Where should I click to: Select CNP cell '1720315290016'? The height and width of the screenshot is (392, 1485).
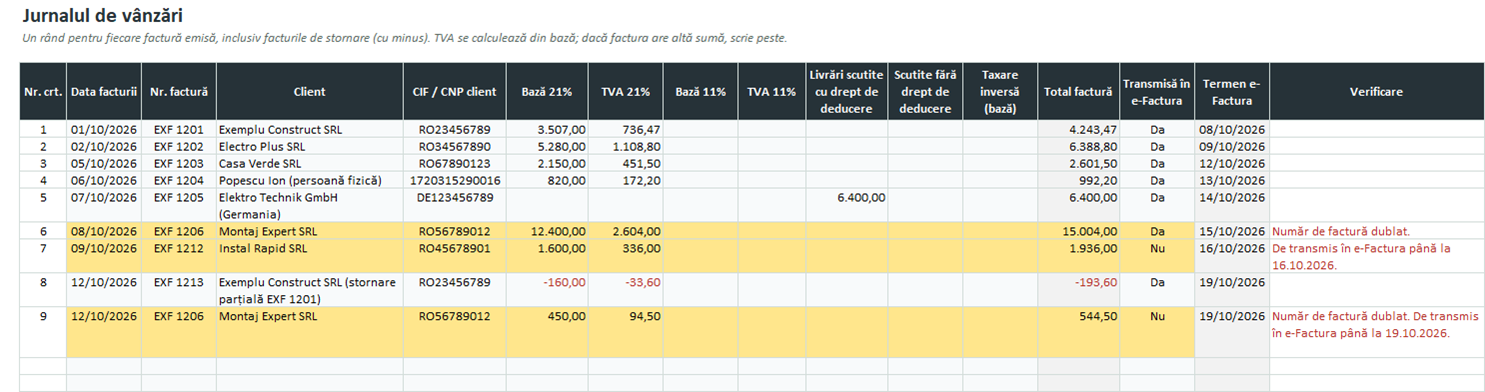tap(454, 180)
